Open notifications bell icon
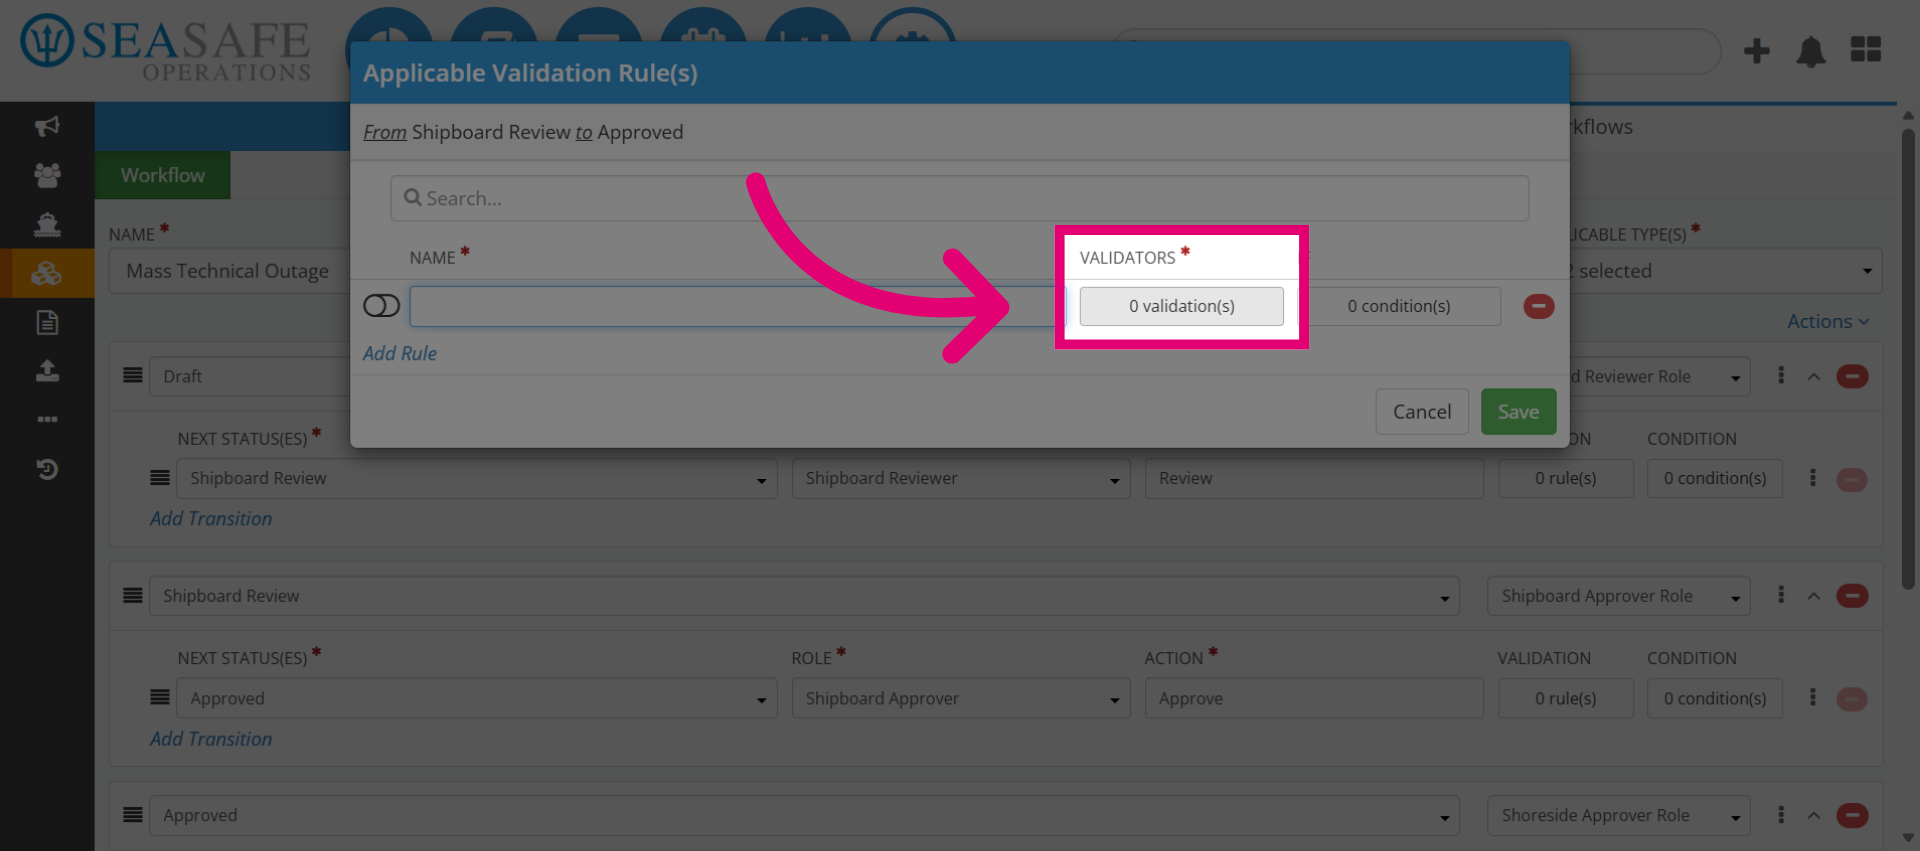The width and height of the screenshot is (1920, 851). pos(1811,51)
